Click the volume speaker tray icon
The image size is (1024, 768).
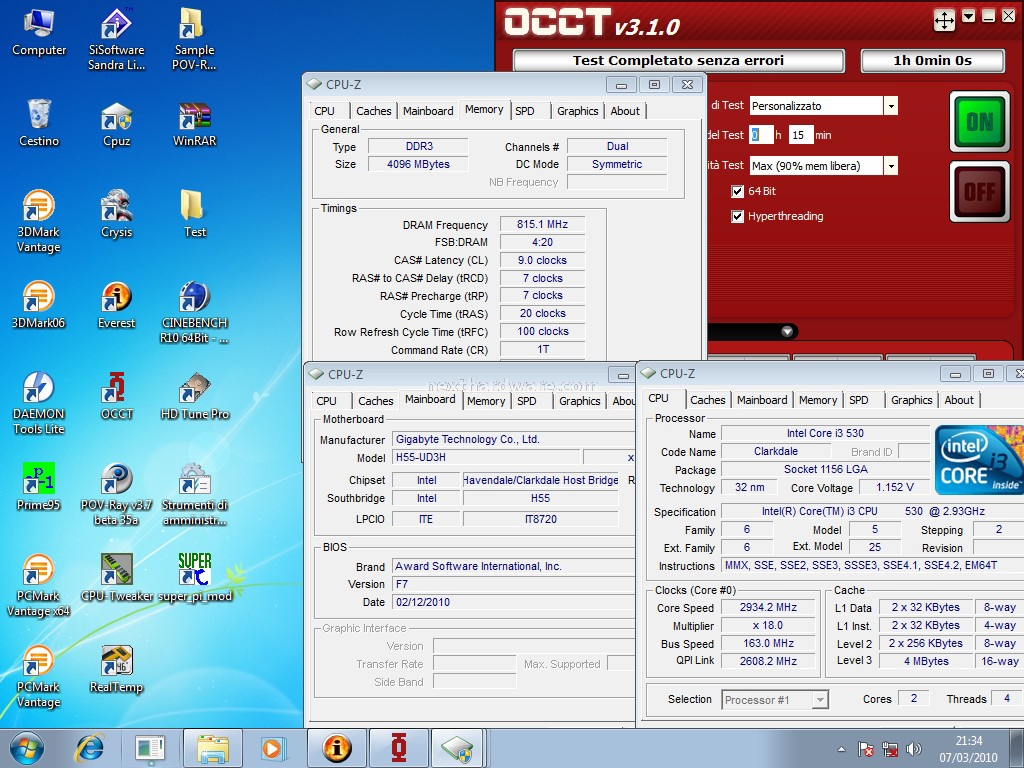(x=914, y=749)
